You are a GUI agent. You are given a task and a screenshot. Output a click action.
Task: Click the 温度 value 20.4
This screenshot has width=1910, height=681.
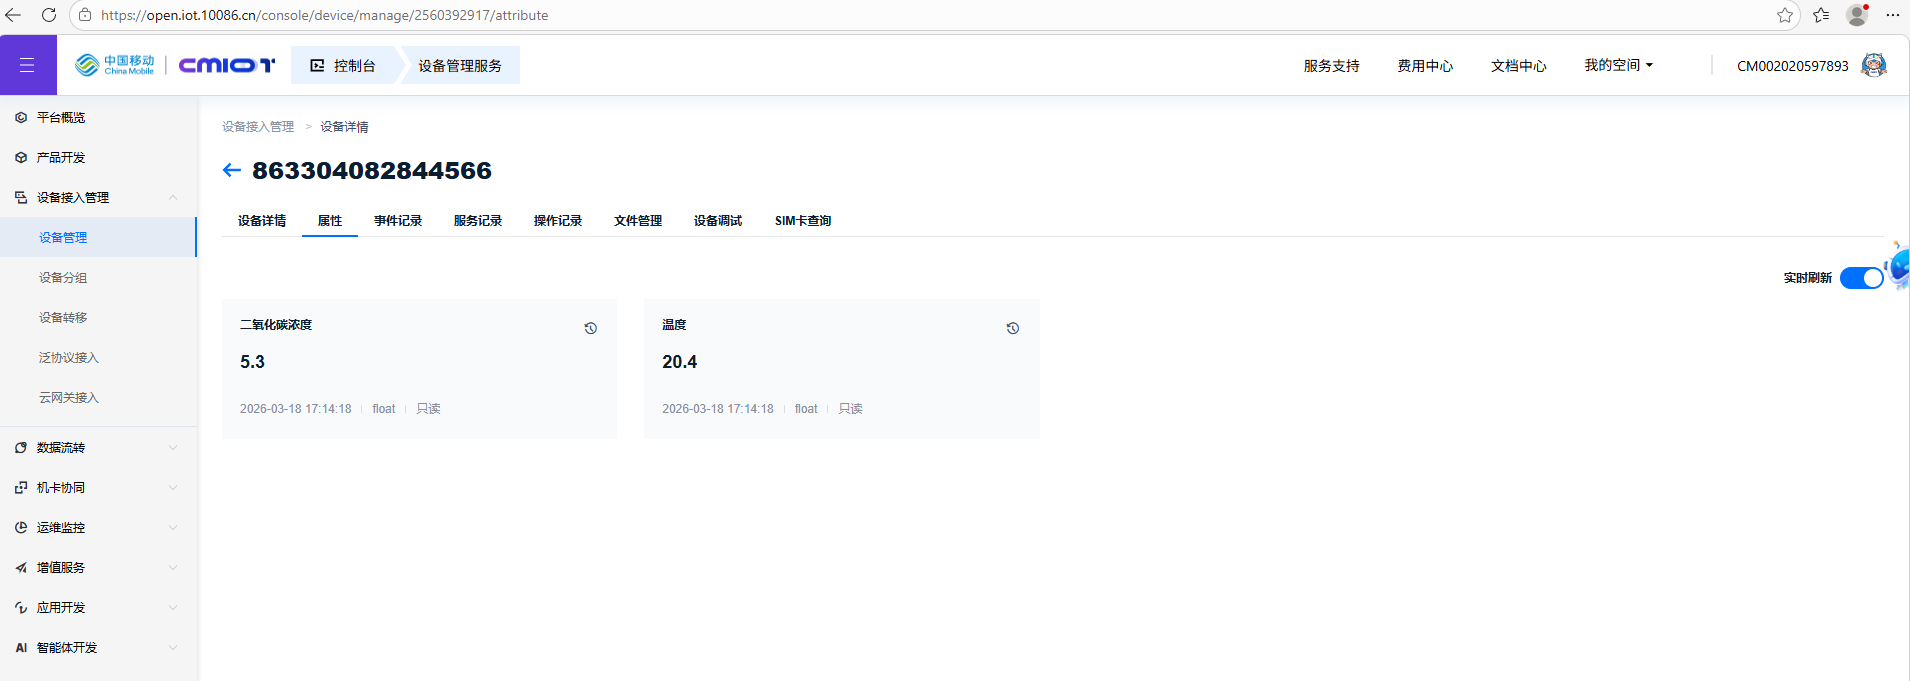click(679, 362)
